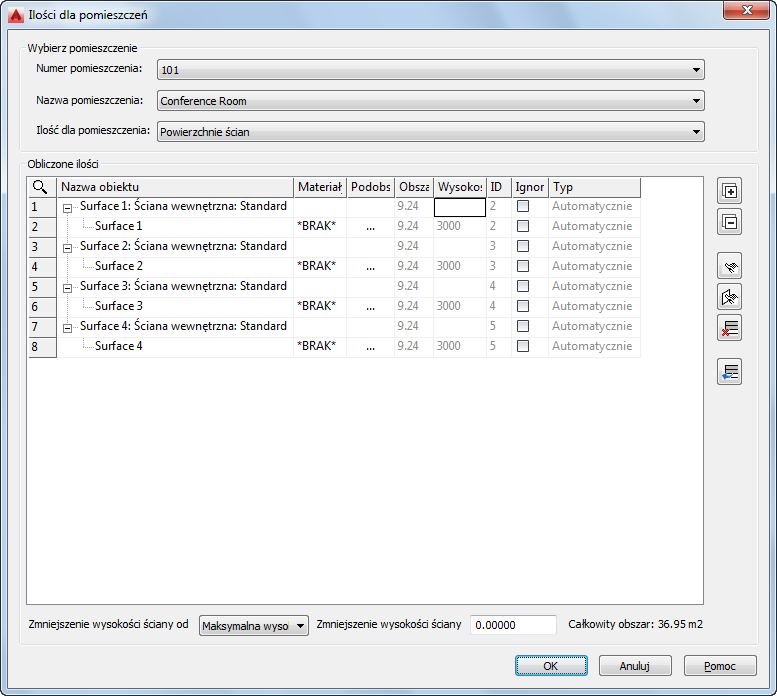777x696 pixels.
Task: Select row header number 5
Action: tap(42, 287)
